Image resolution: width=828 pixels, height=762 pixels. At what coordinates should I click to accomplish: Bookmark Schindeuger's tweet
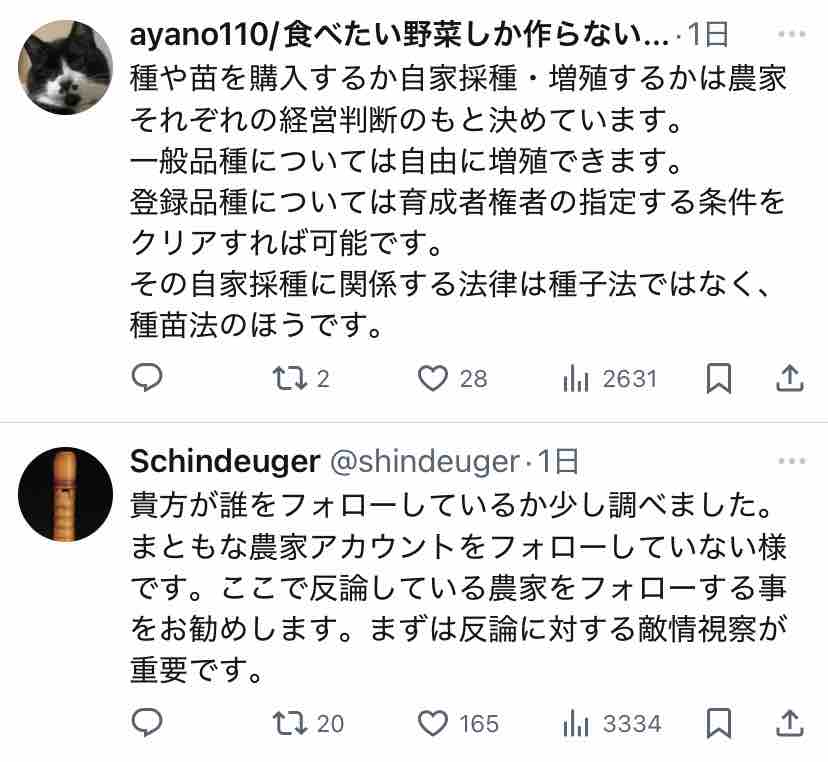coord(718,722)
